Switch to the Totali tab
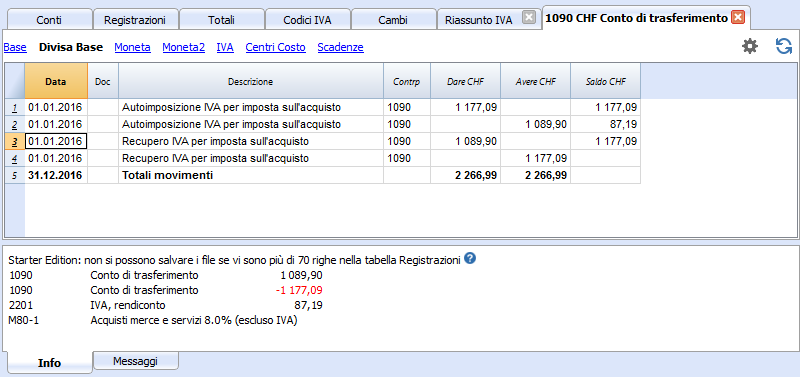Image resolution: width=800 pixels, height=377 pixels. [221, 20]
